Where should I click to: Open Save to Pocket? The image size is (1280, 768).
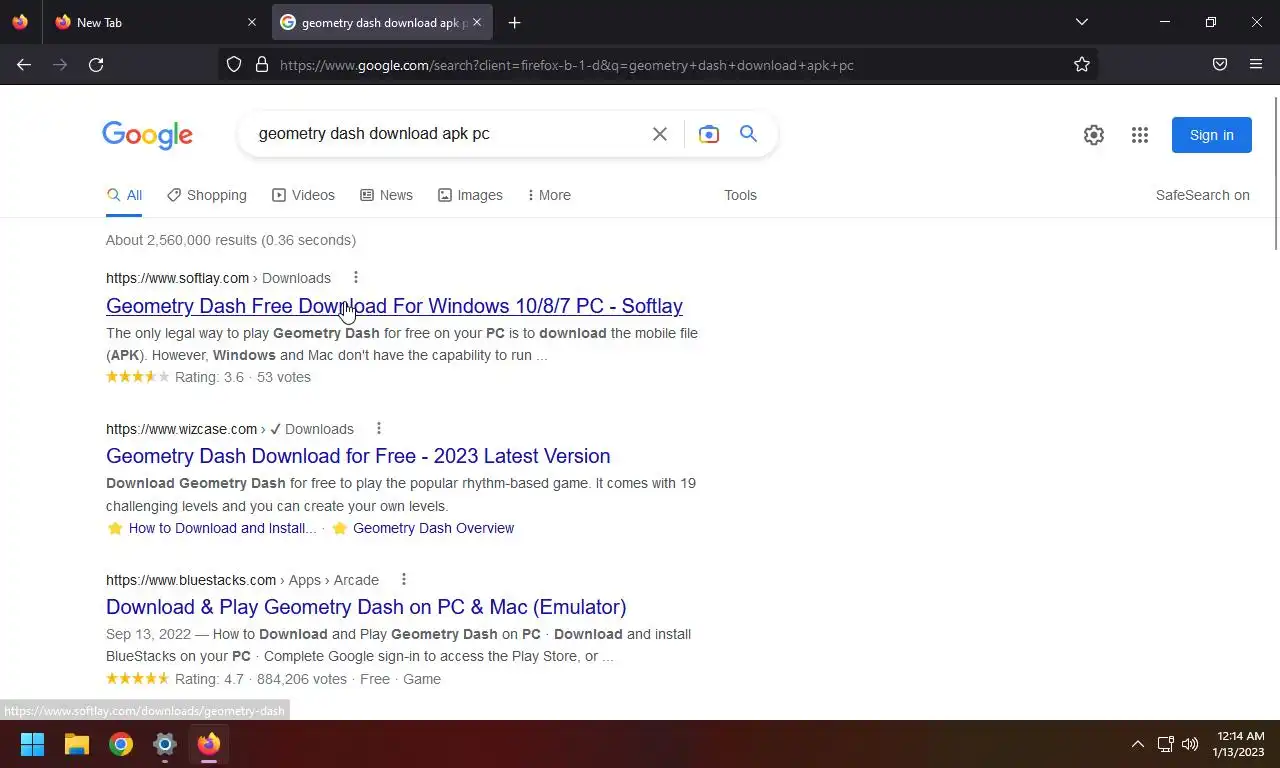click(x=1220, y=65)
